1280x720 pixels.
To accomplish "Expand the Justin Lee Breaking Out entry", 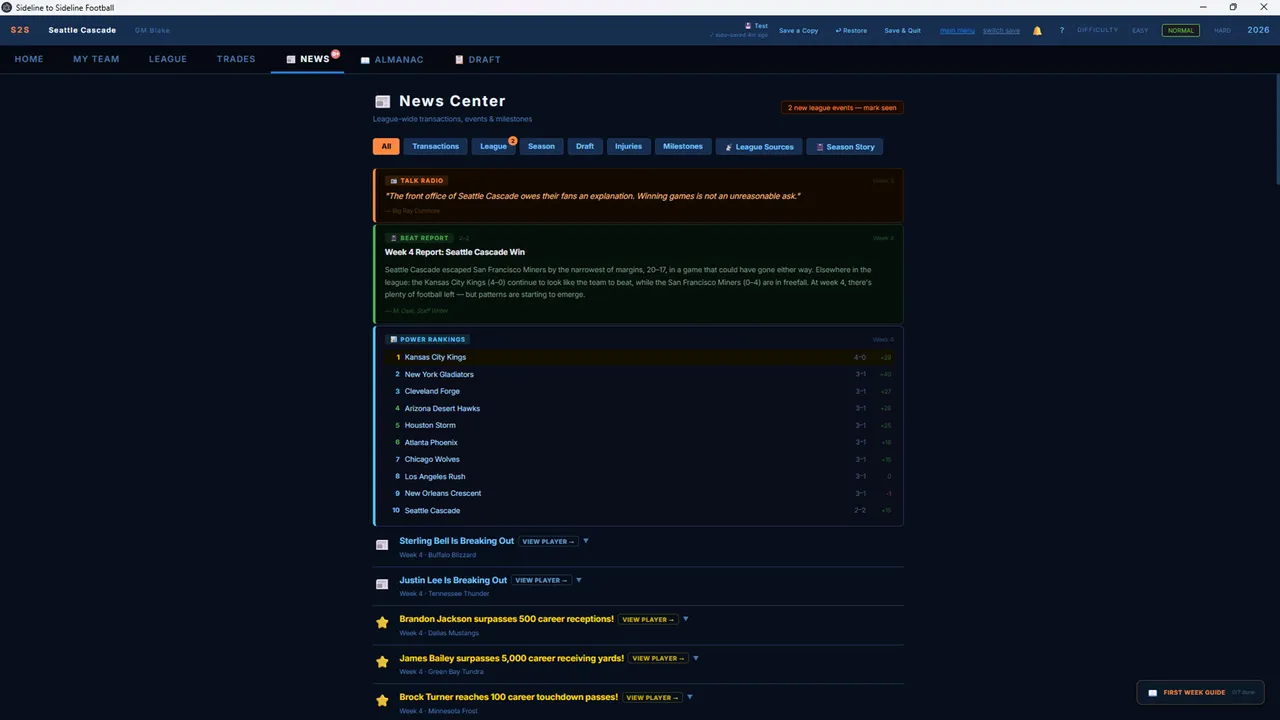I will pos(579,580).
